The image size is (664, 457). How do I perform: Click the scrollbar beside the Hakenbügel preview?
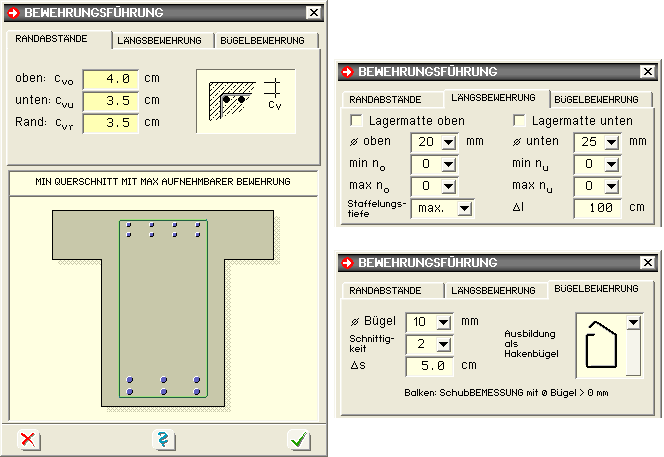tap(632, 345)
